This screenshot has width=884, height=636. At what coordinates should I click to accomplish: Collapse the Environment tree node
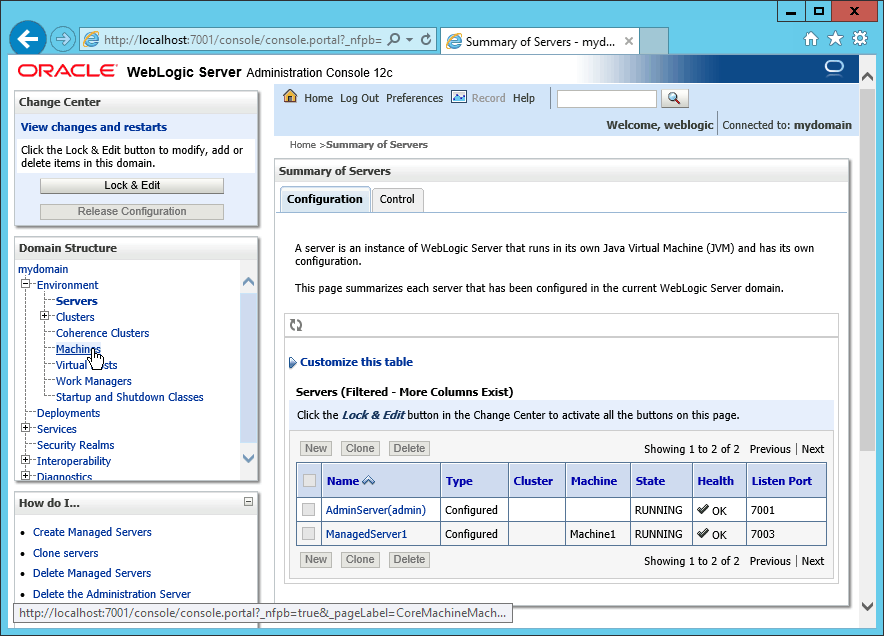(x=26, y=285)
